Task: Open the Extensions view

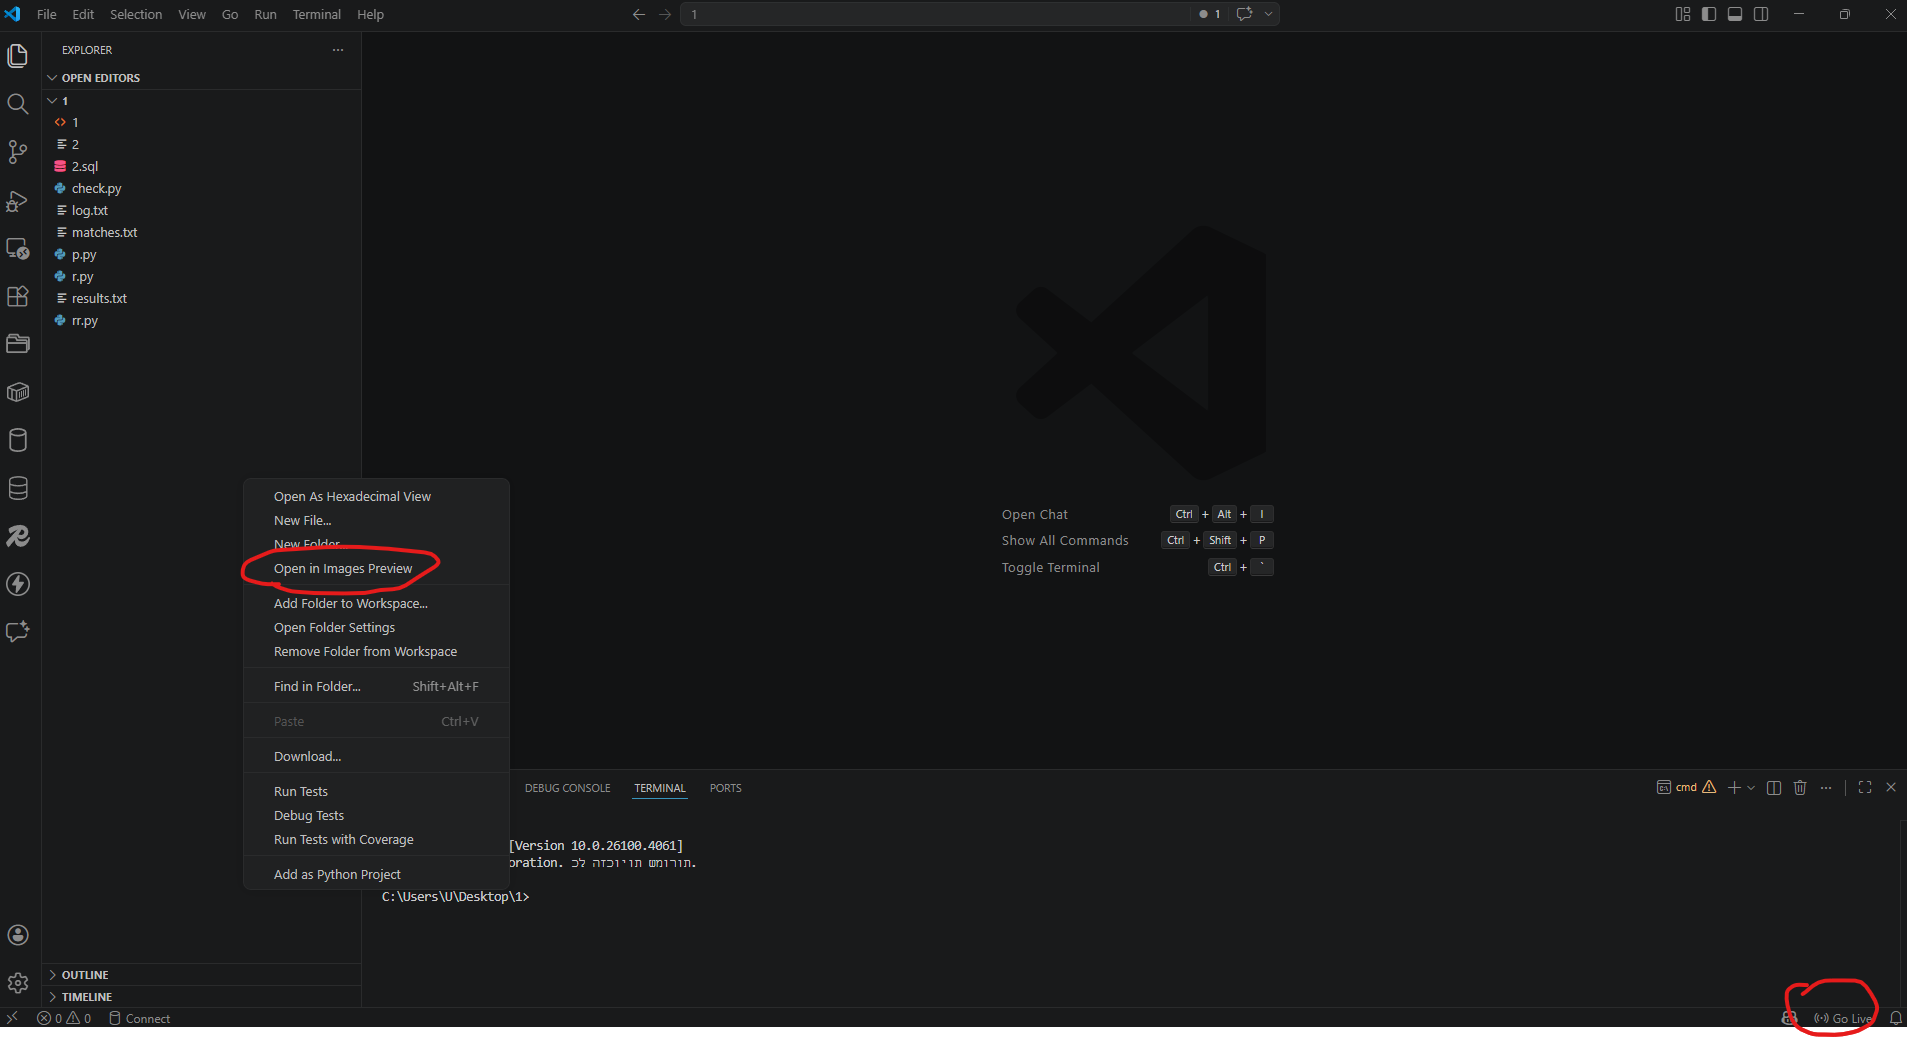Action: click(18, 297)
